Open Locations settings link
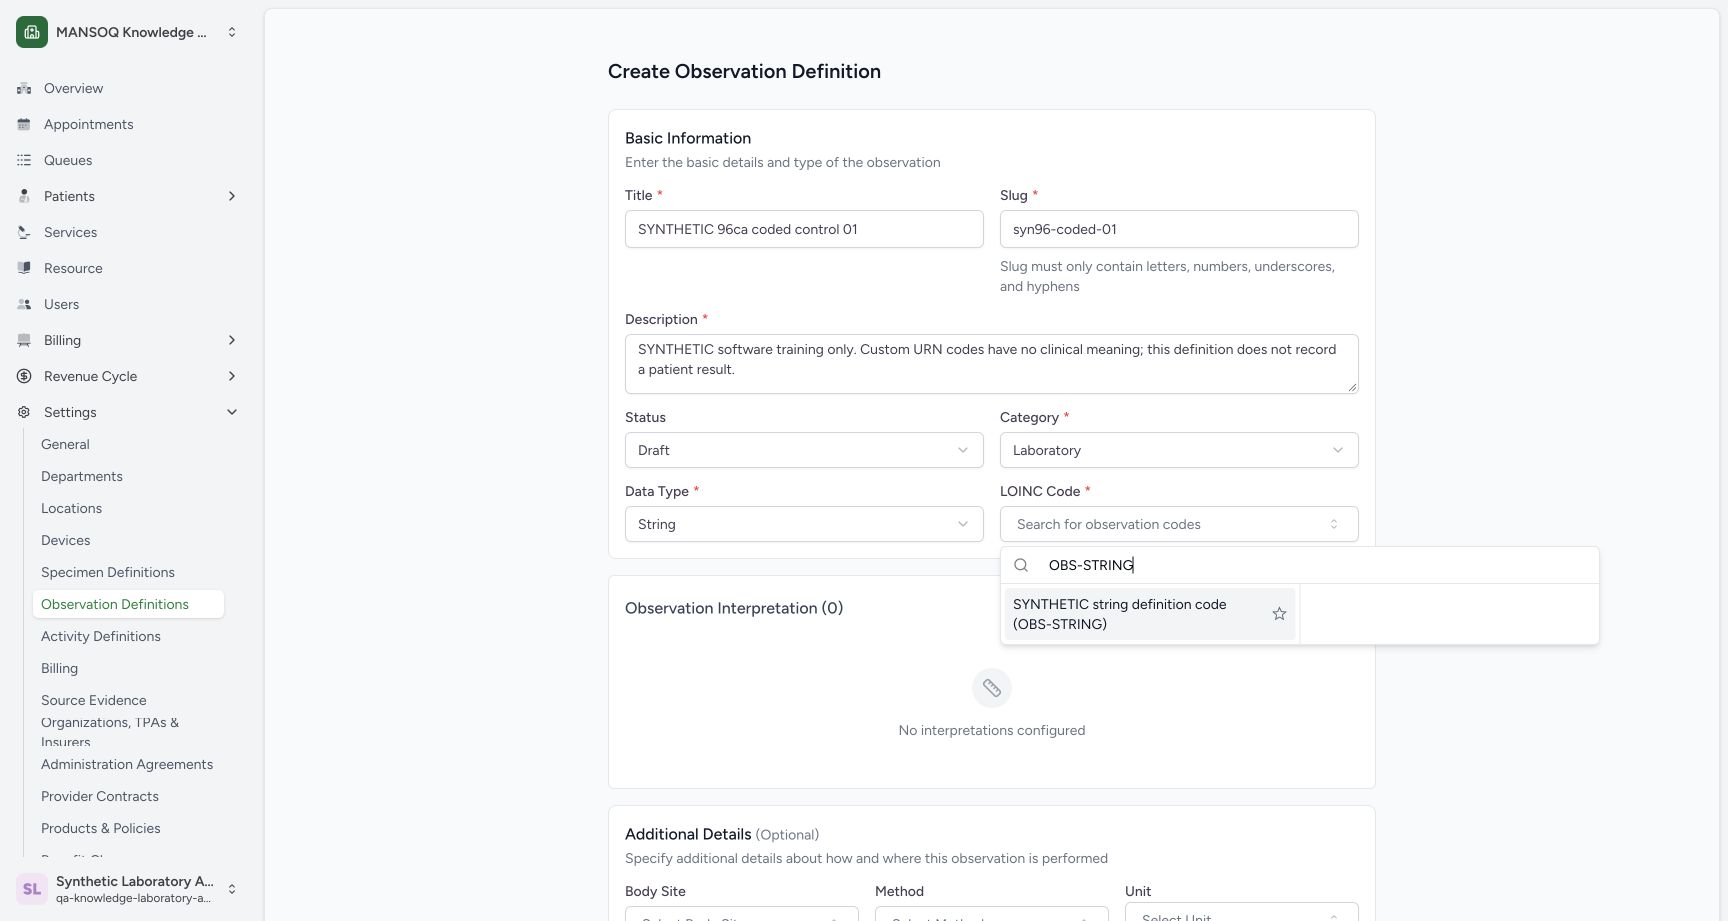This screenshot has width=1728, height=921. [71, 508]
